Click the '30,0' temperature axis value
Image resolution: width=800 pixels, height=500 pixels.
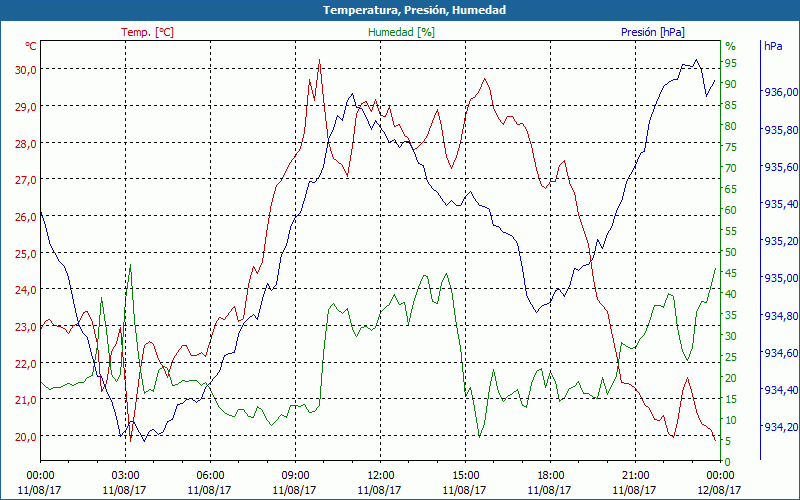point(26,70)
